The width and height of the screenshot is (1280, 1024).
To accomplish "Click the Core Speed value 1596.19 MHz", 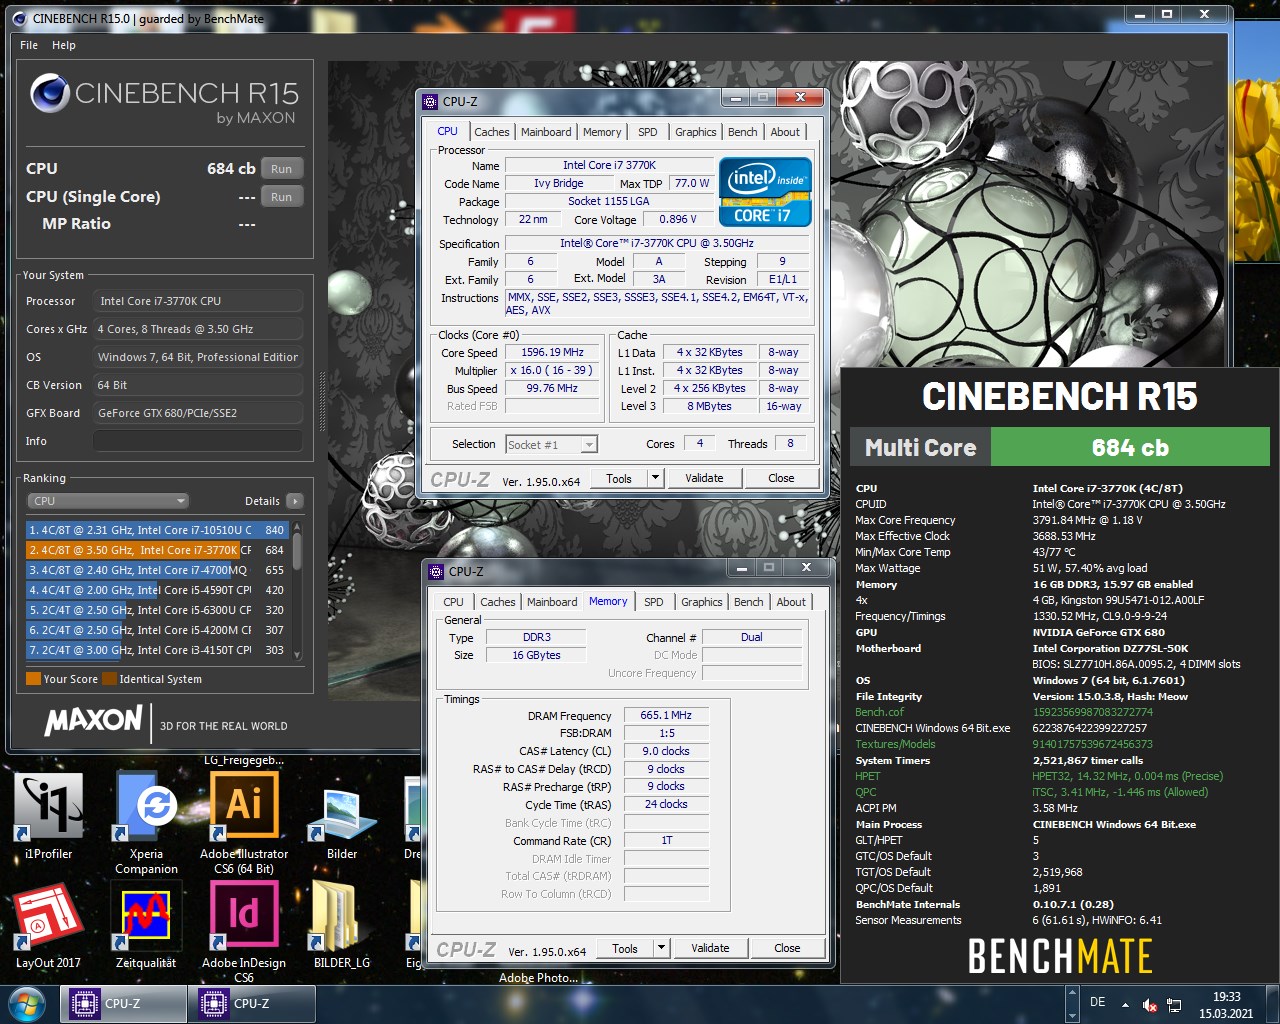I will tap(552, 352).
